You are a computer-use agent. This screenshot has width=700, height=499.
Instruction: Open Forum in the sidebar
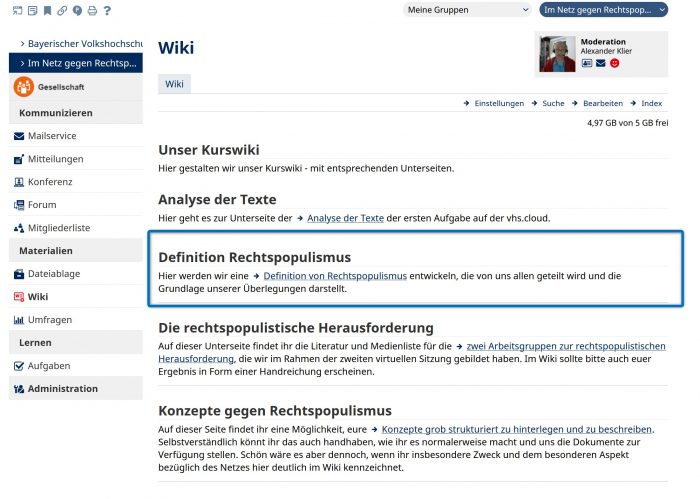(42, 205)
